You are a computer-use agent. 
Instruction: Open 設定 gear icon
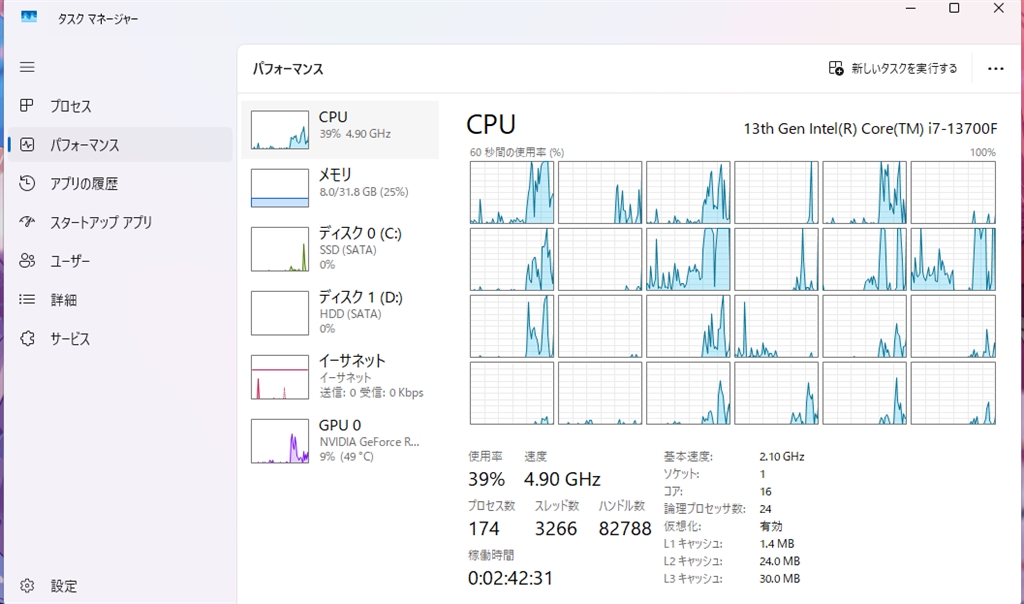point(28,586)
